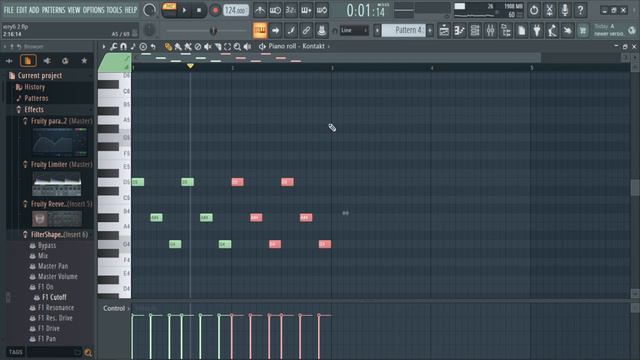Select the Mute tool with speaker icon
The image size is (640, 360).
(x=208, y=47)
